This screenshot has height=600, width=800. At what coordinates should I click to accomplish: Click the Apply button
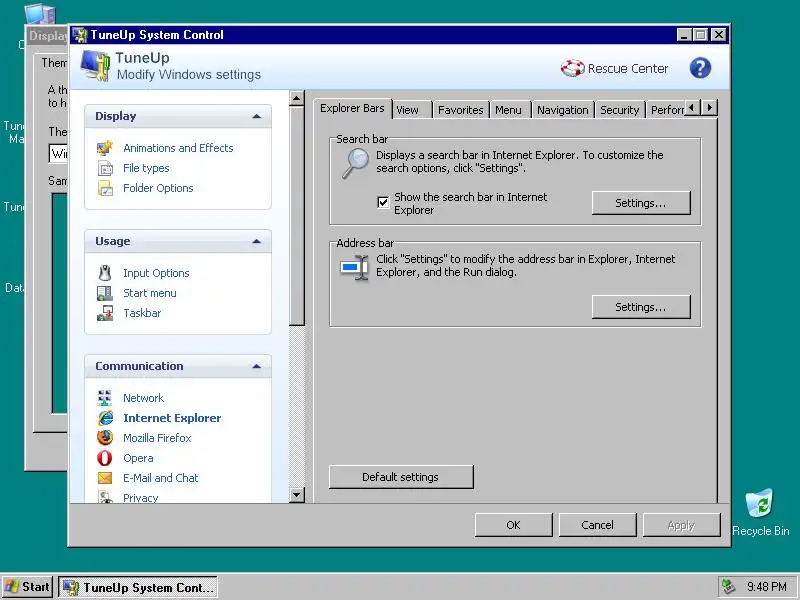(x=681, y=525)
